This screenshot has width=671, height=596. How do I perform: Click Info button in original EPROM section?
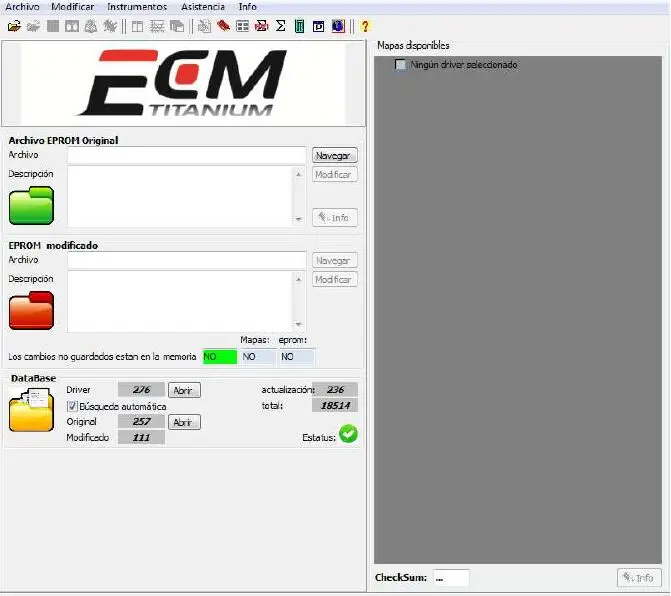(335, 218)
